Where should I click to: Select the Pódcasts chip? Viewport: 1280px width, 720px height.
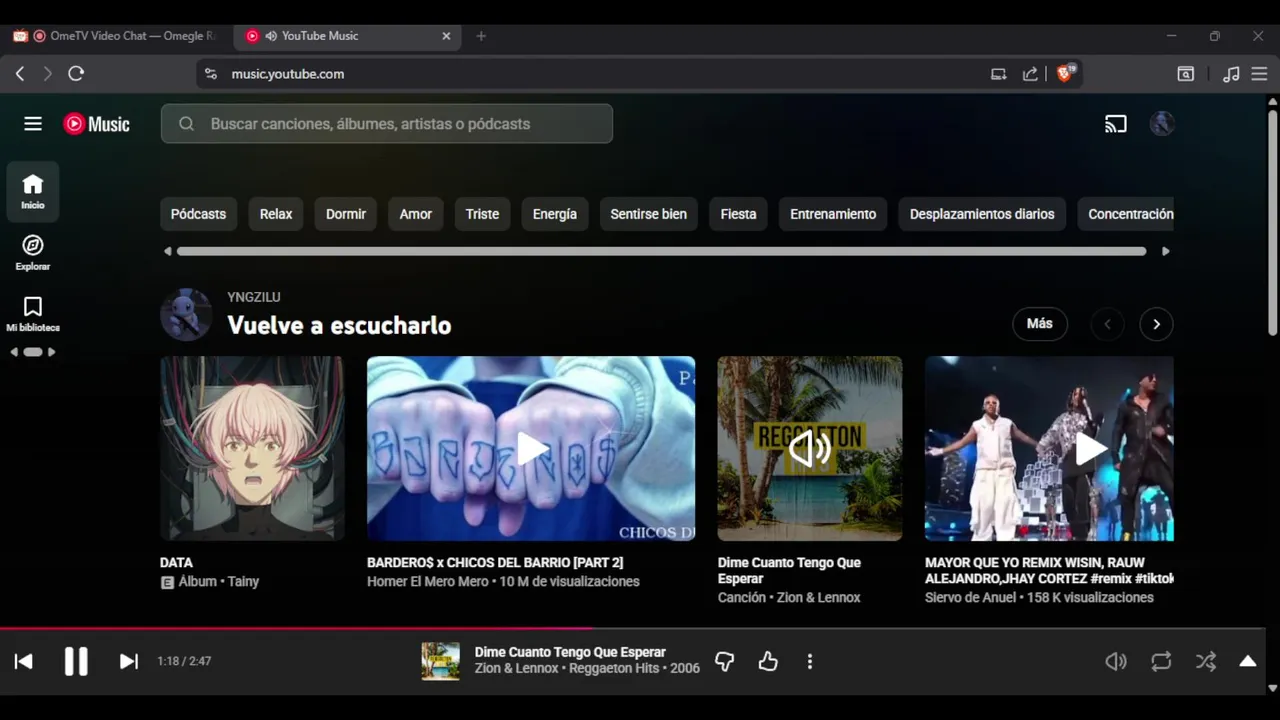198,214
